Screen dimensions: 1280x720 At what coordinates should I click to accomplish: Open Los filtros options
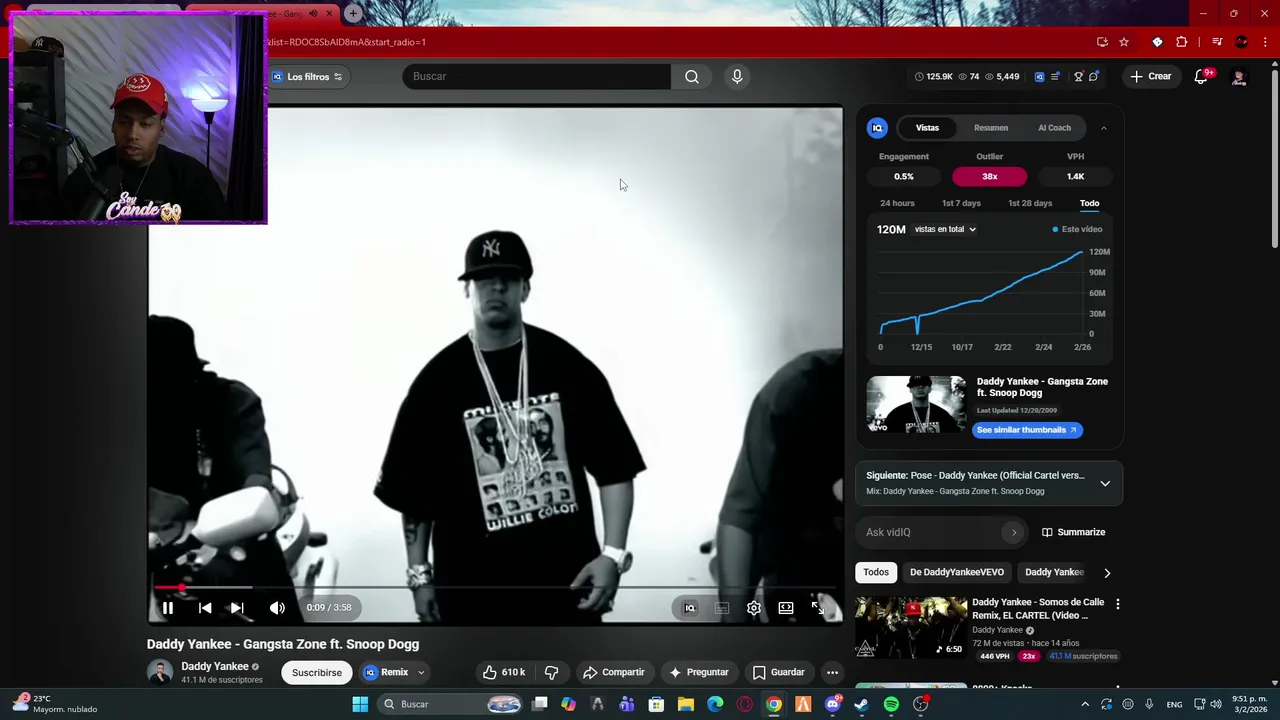click(x=308, y=77)
